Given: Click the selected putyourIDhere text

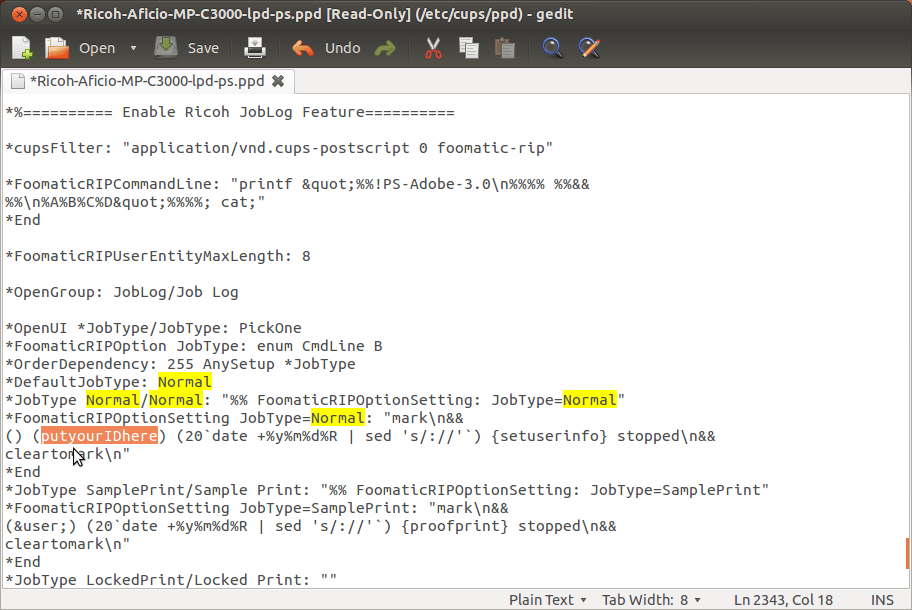Looking at the screenshot, I should tap(99, 436).
